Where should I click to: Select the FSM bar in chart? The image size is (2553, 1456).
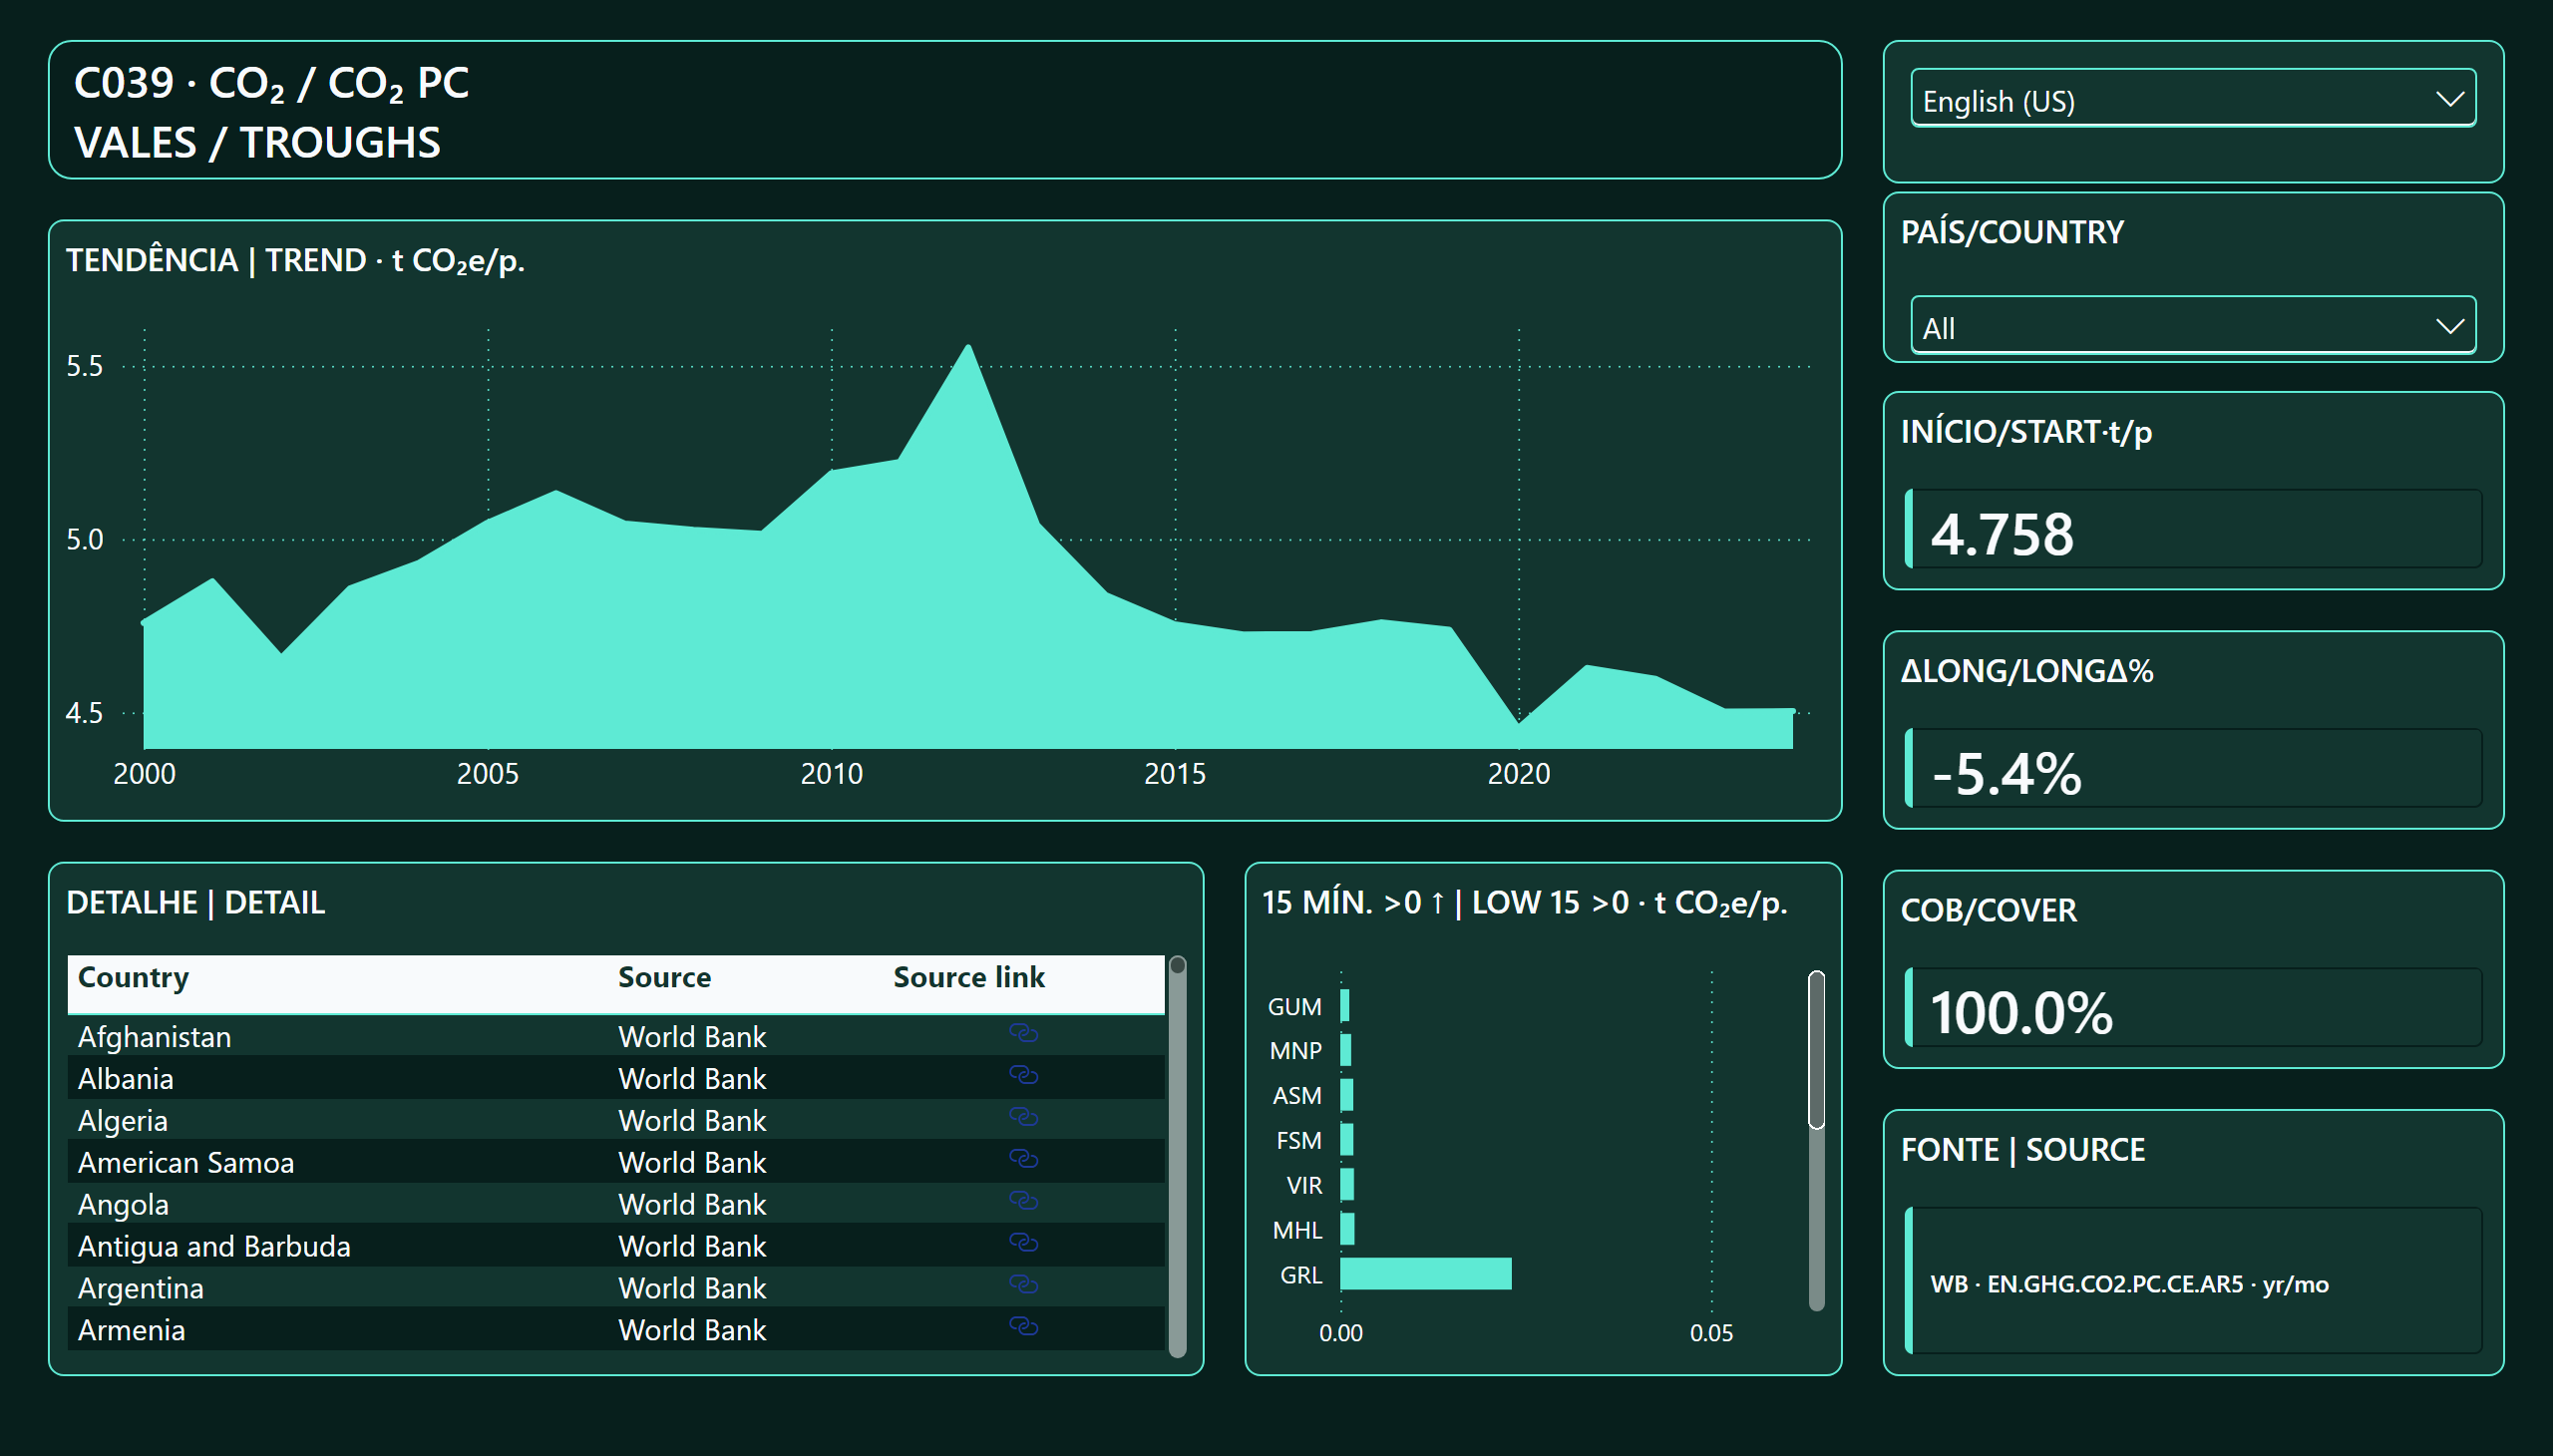pyautogui.click(x=1346, y=1140)
